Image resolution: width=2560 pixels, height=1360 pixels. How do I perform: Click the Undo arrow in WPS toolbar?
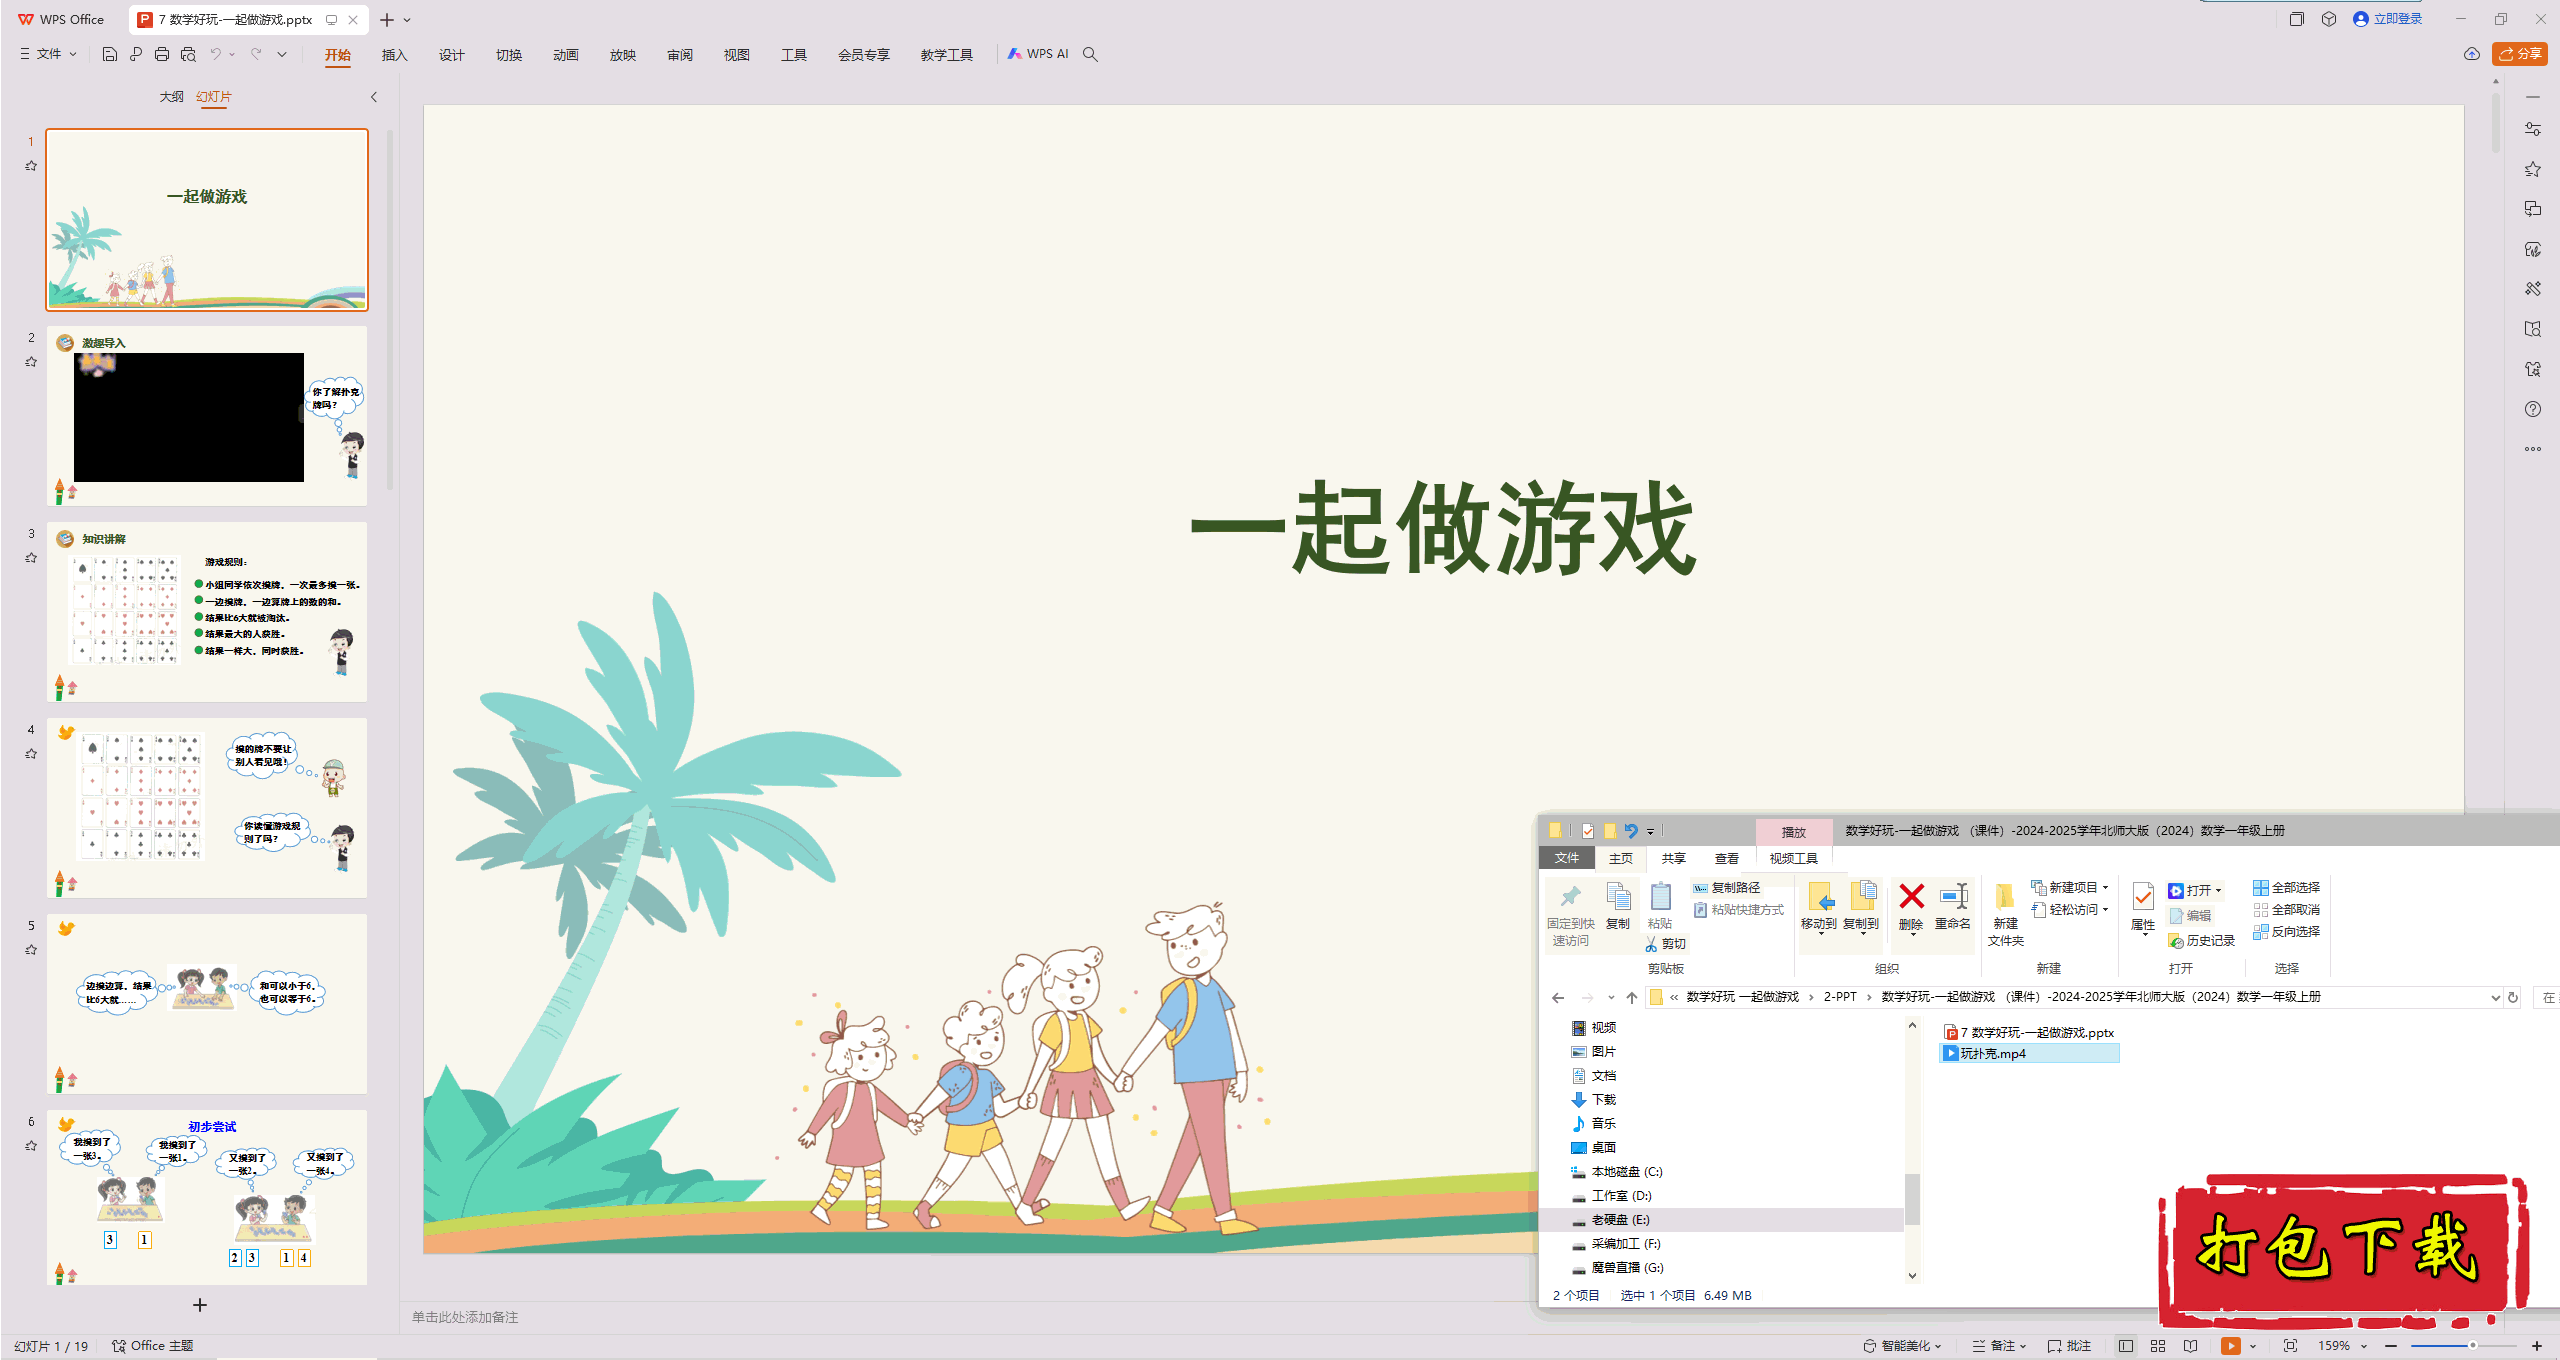click(215, 54)
